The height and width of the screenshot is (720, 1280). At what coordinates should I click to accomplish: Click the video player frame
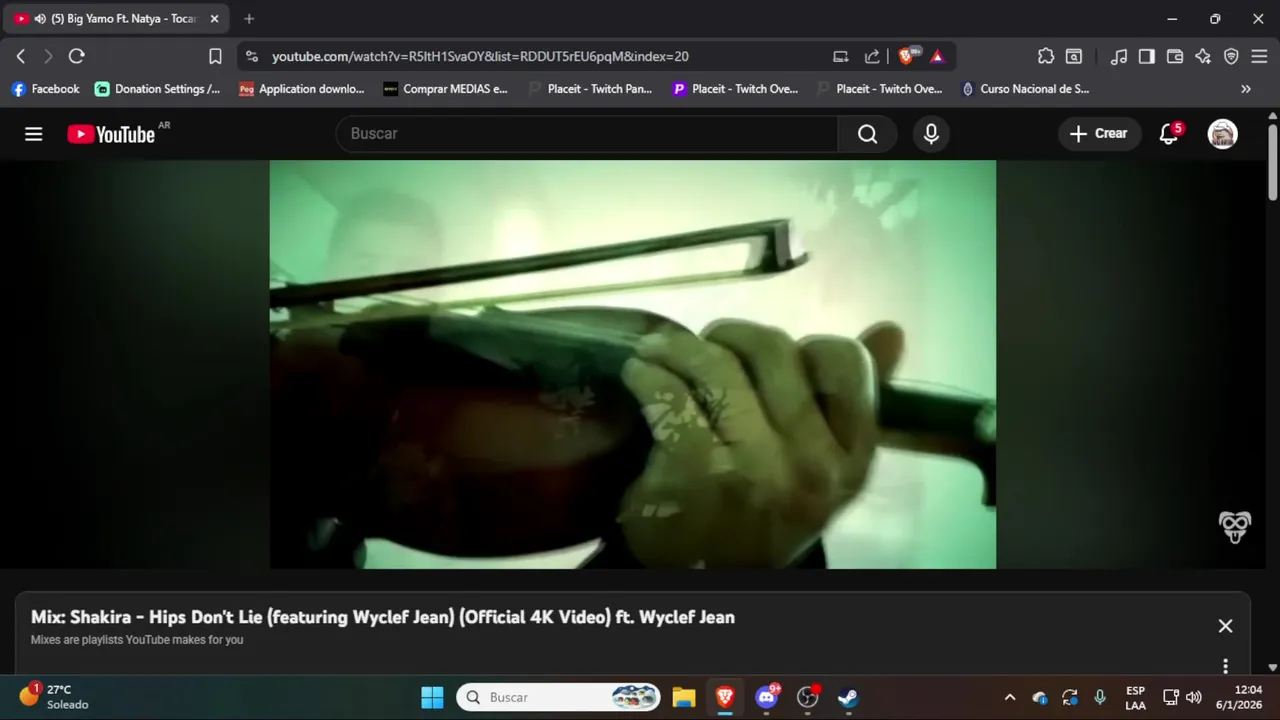pos(633,364)
